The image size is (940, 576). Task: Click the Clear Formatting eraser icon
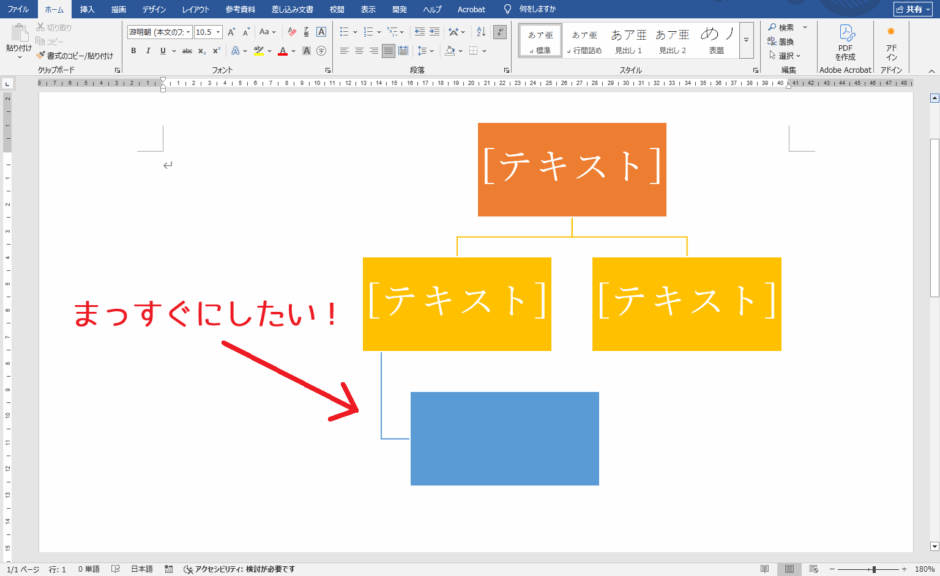click(292, 32)
